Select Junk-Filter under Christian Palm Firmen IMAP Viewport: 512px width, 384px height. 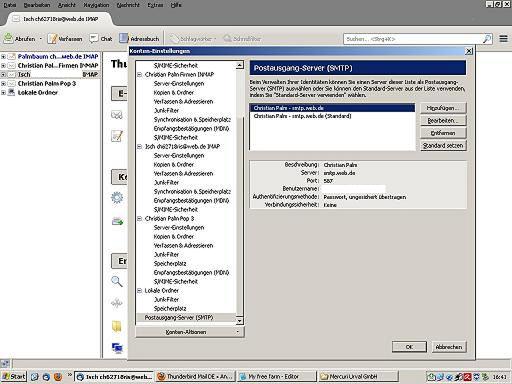(166, 111)
